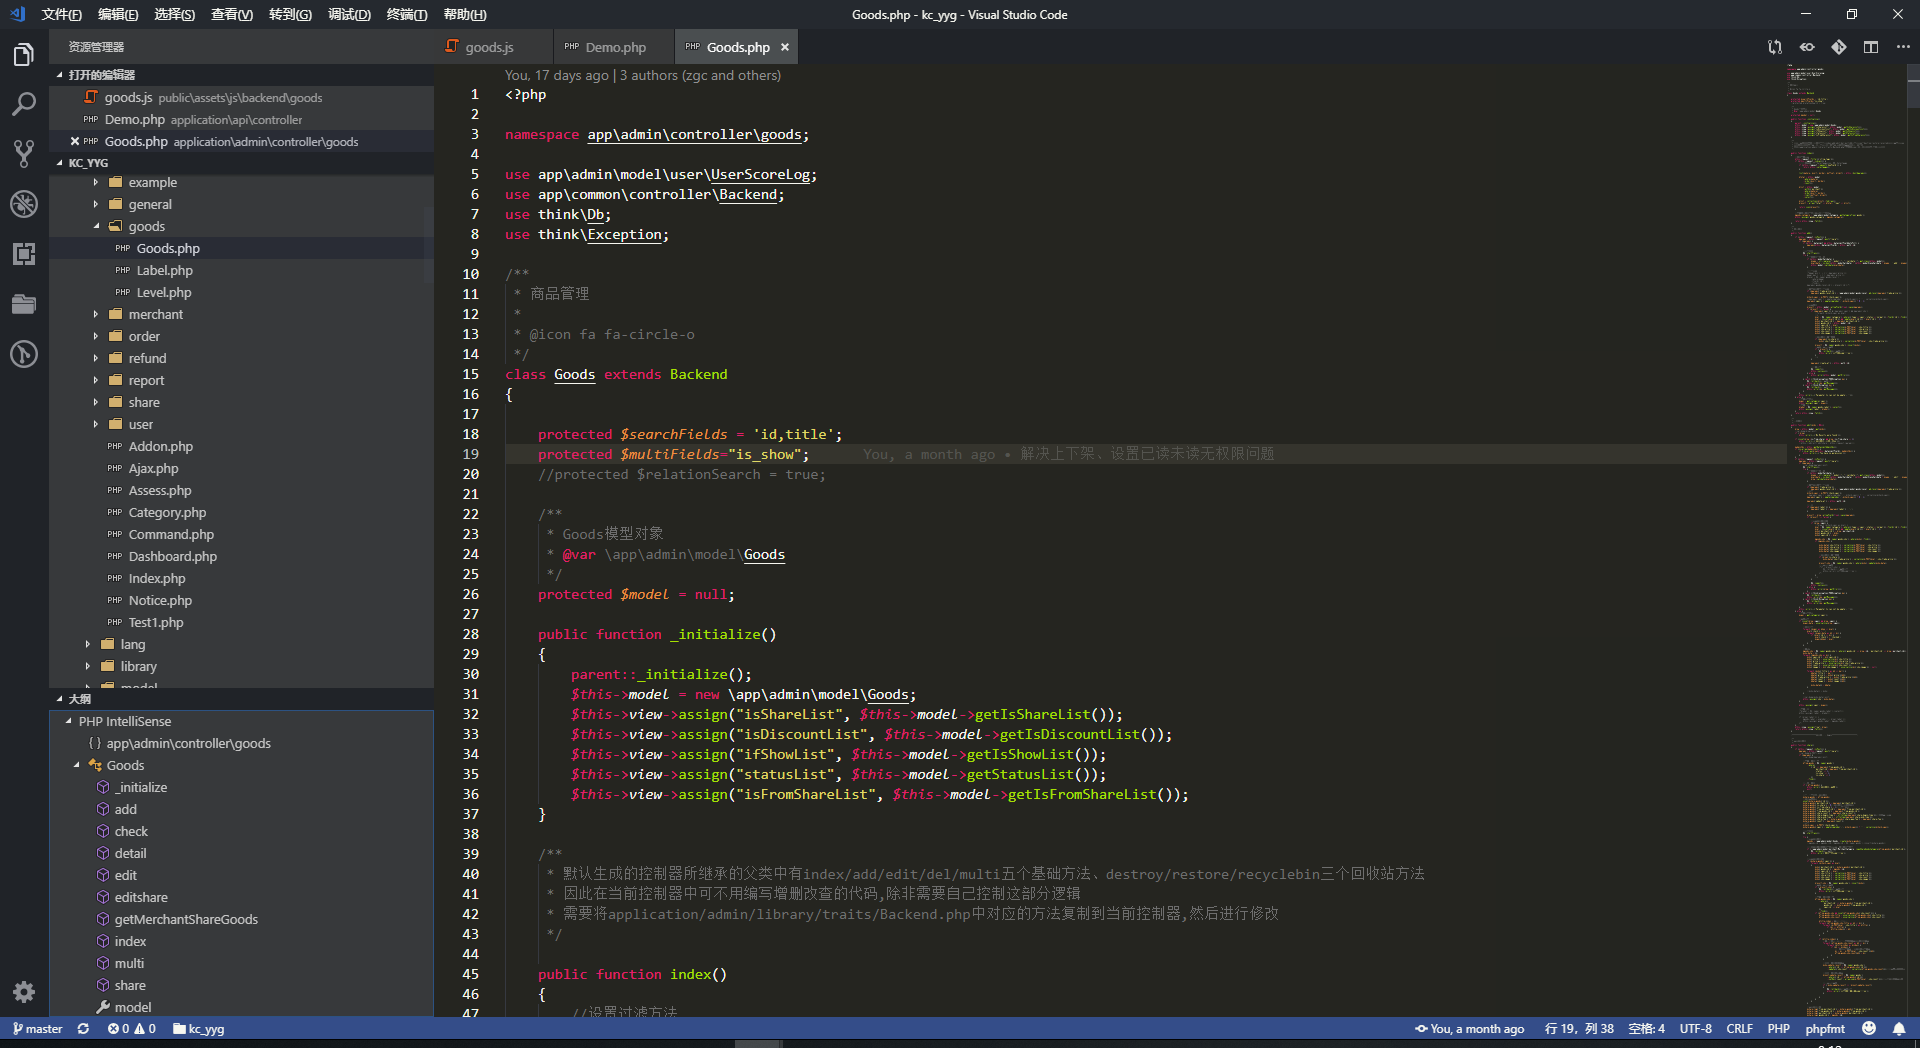The width and height of the screenshot is (1920, 1048).
Task: Collapse the Goods class in outline
Action: coord(77,765)
